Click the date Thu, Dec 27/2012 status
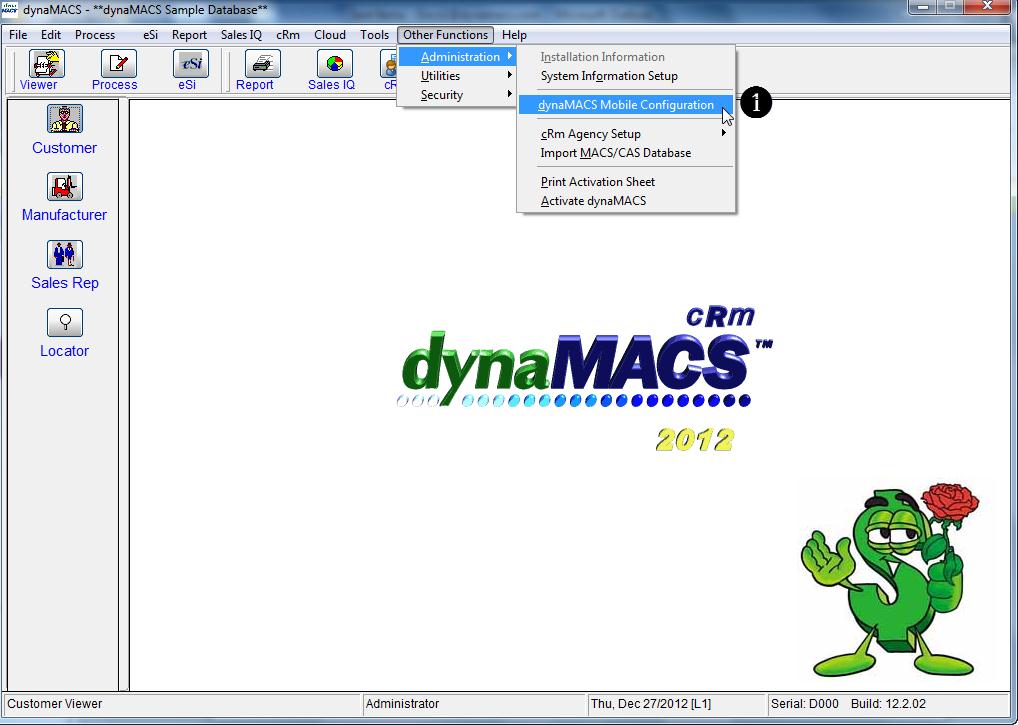This screenshot has width=1018, height=725. coord(651,704)
